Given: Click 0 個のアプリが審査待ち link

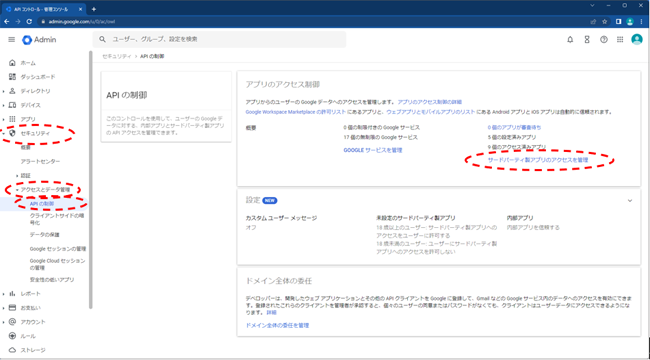Looking at the screenshot, I should coord(514,127).
